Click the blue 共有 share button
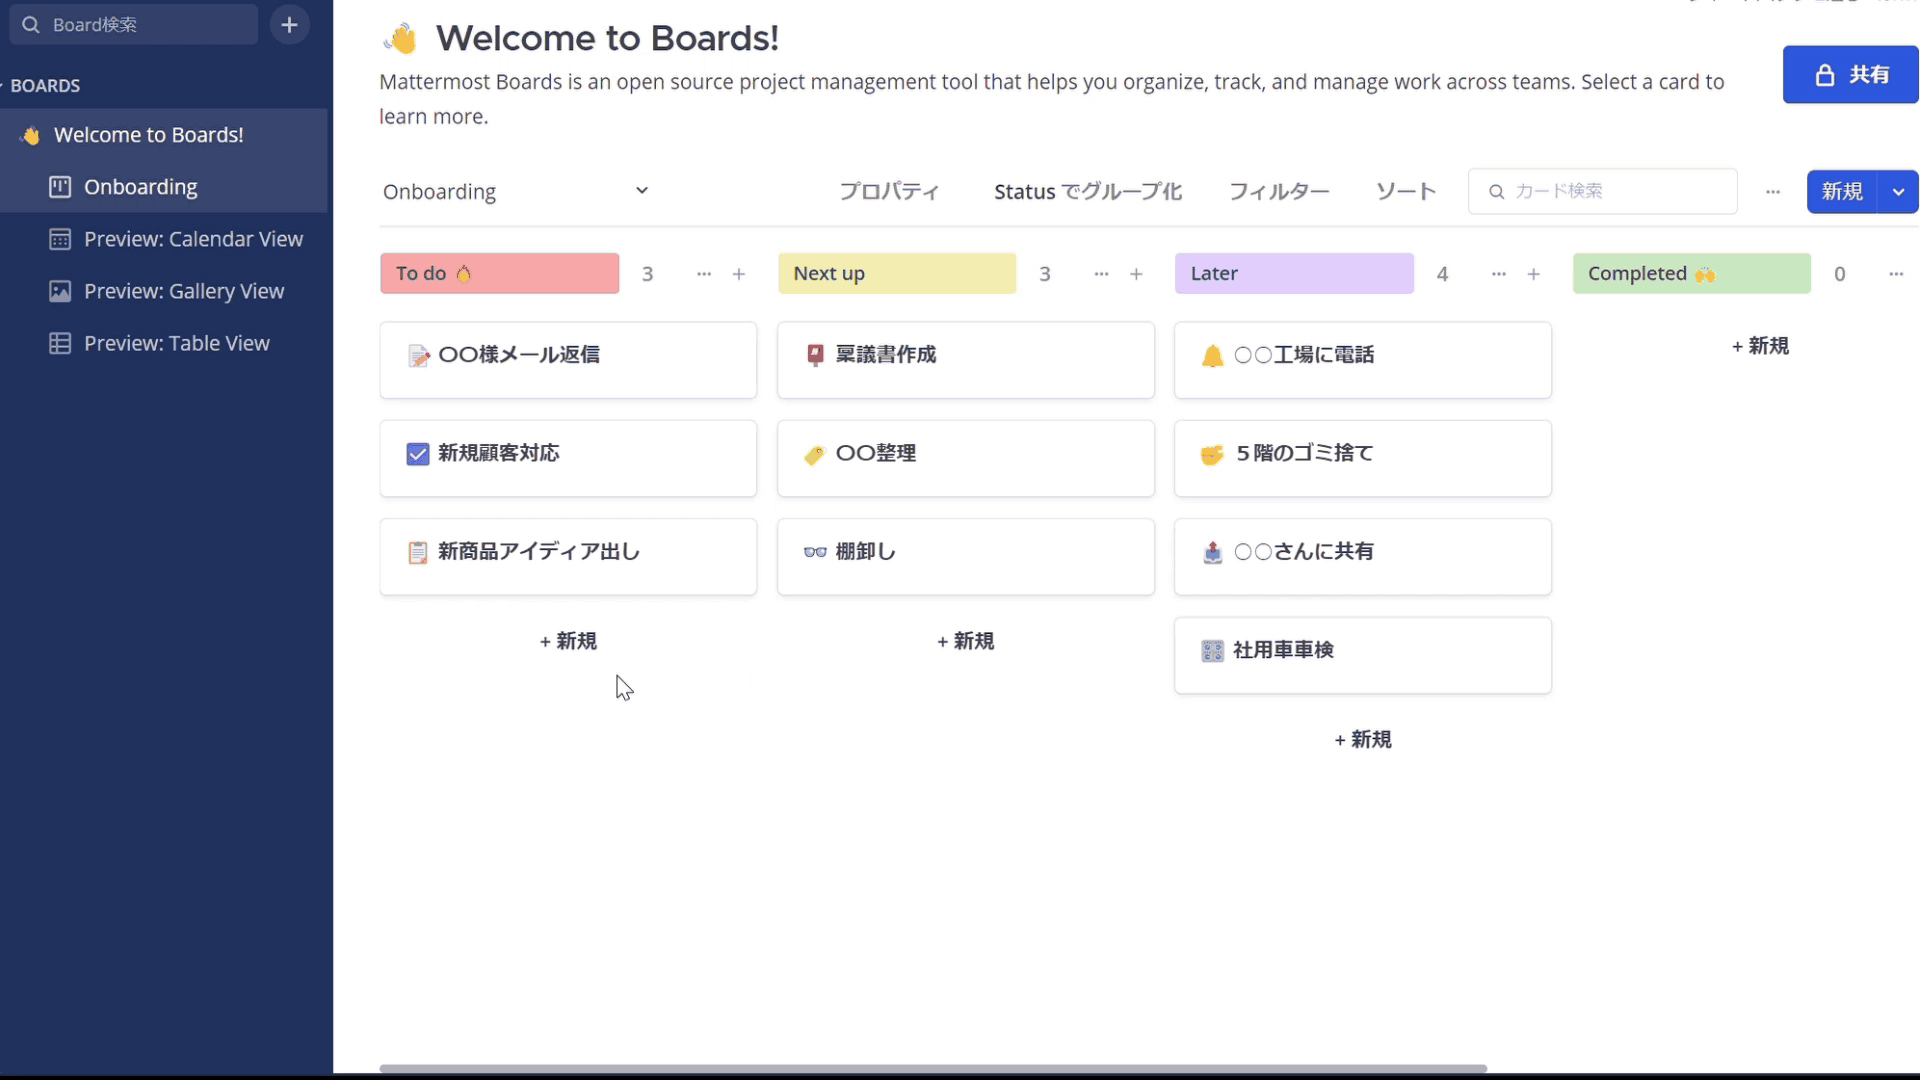The image size is (1920, 1080). (1850, 75)
